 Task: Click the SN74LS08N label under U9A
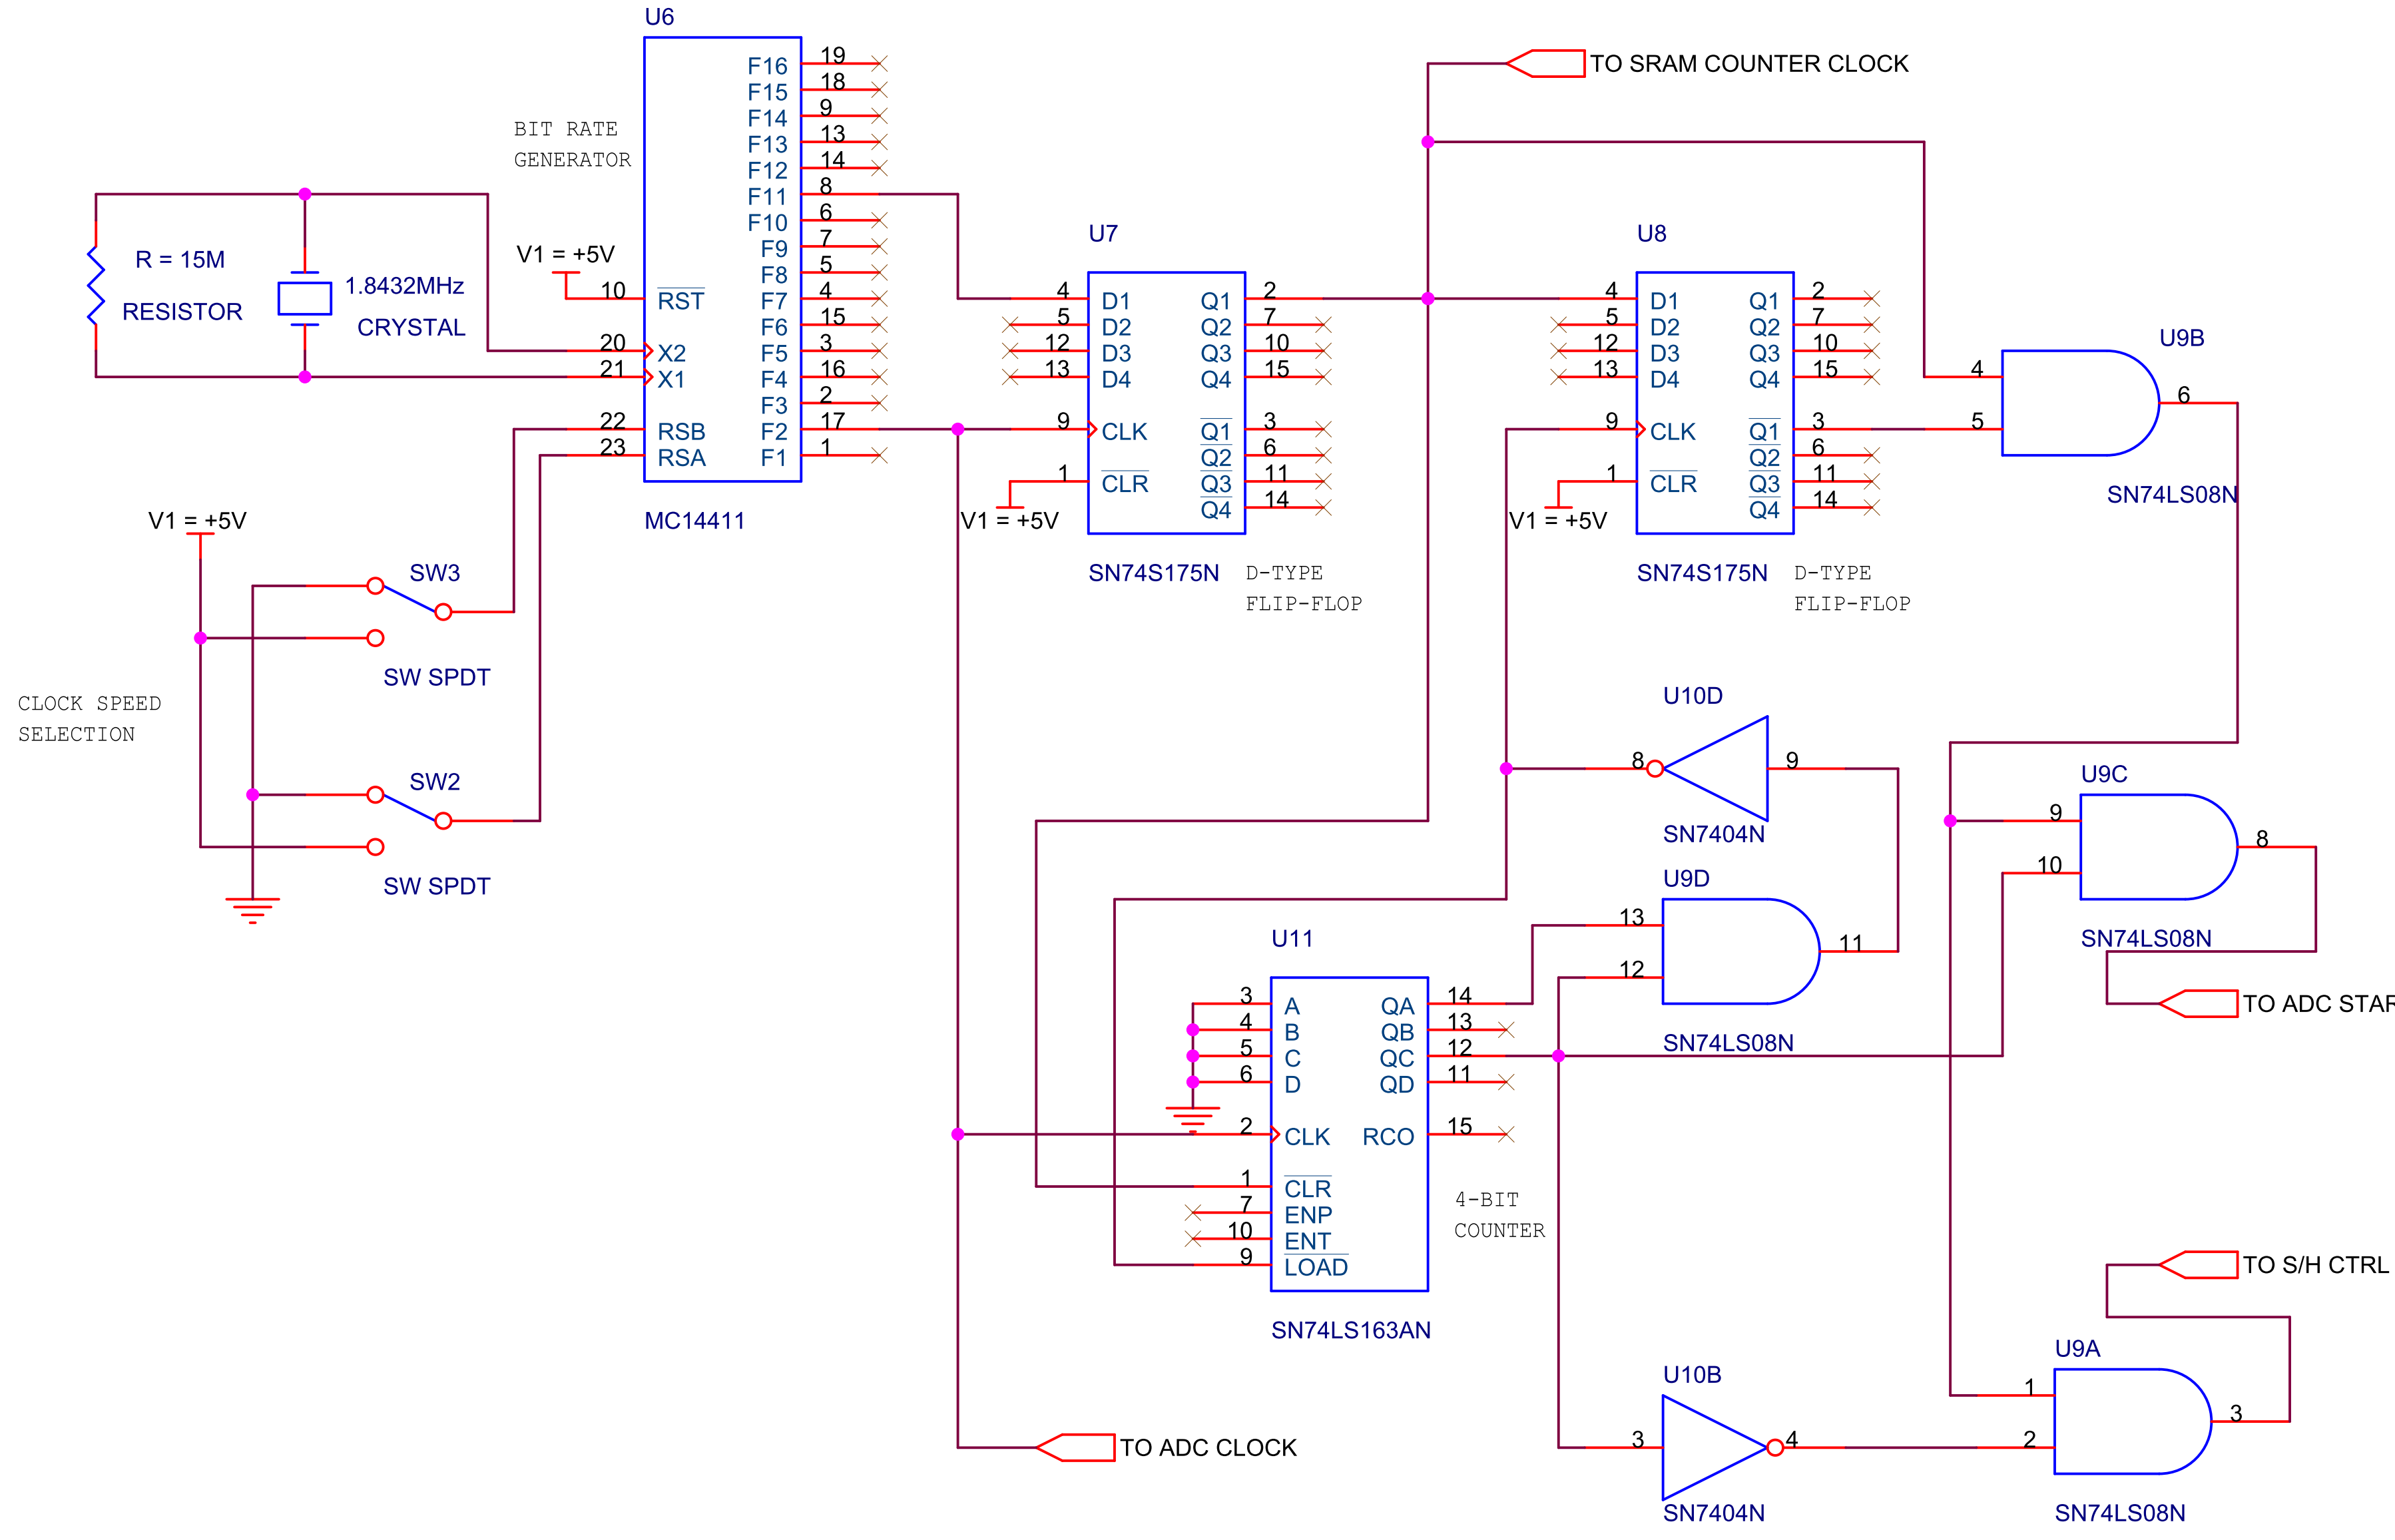[2120, 1513]
